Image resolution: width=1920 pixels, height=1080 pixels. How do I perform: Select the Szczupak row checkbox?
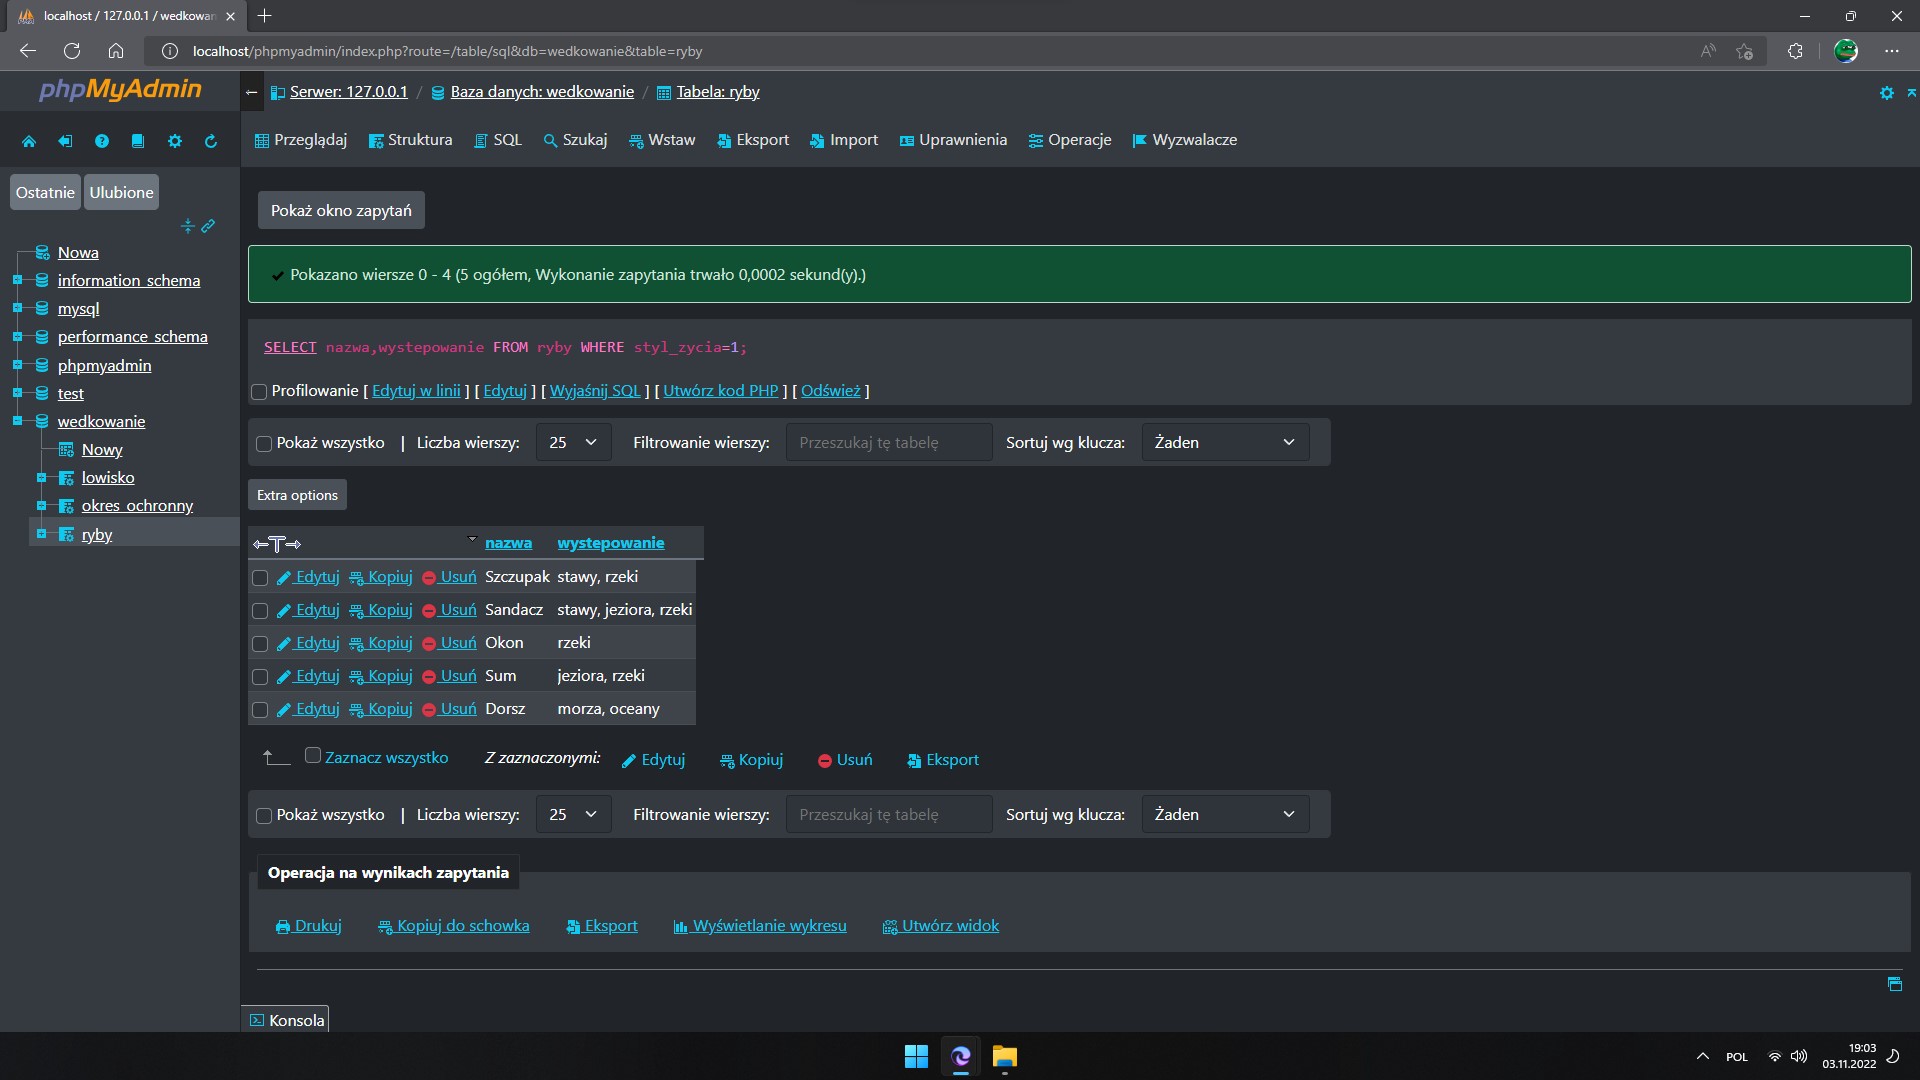(x=260, y=578)
